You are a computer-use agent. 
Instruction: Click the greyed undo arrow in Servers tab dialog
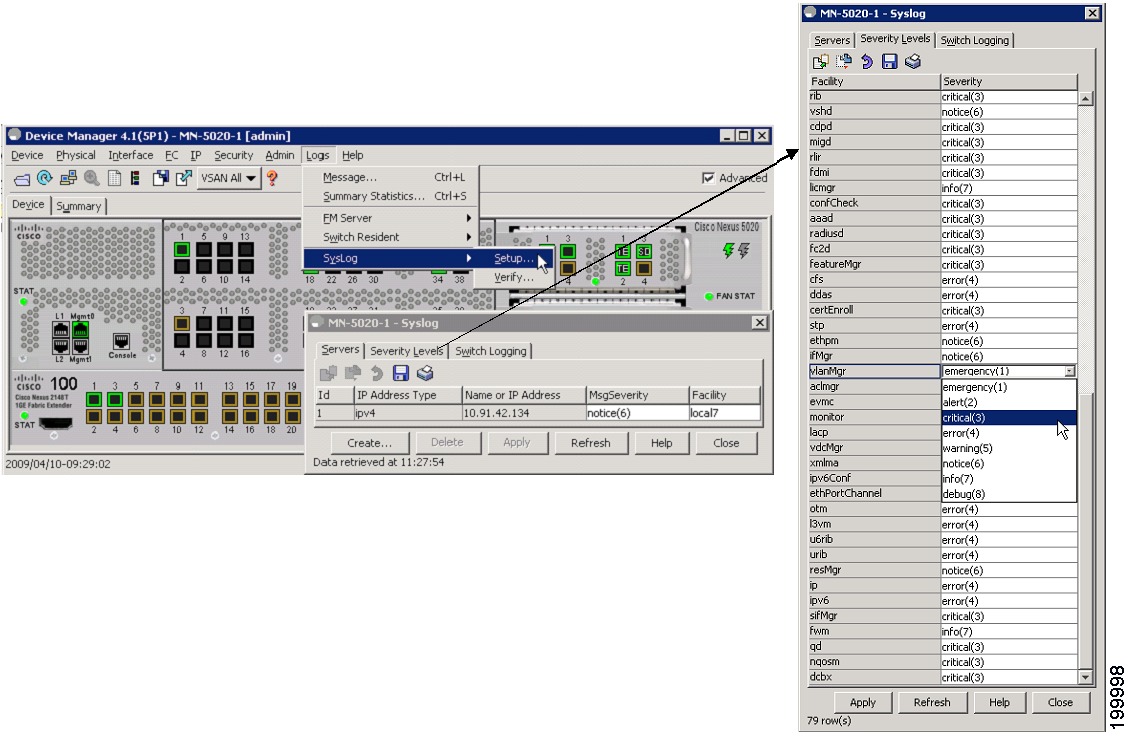click(376, 373)
